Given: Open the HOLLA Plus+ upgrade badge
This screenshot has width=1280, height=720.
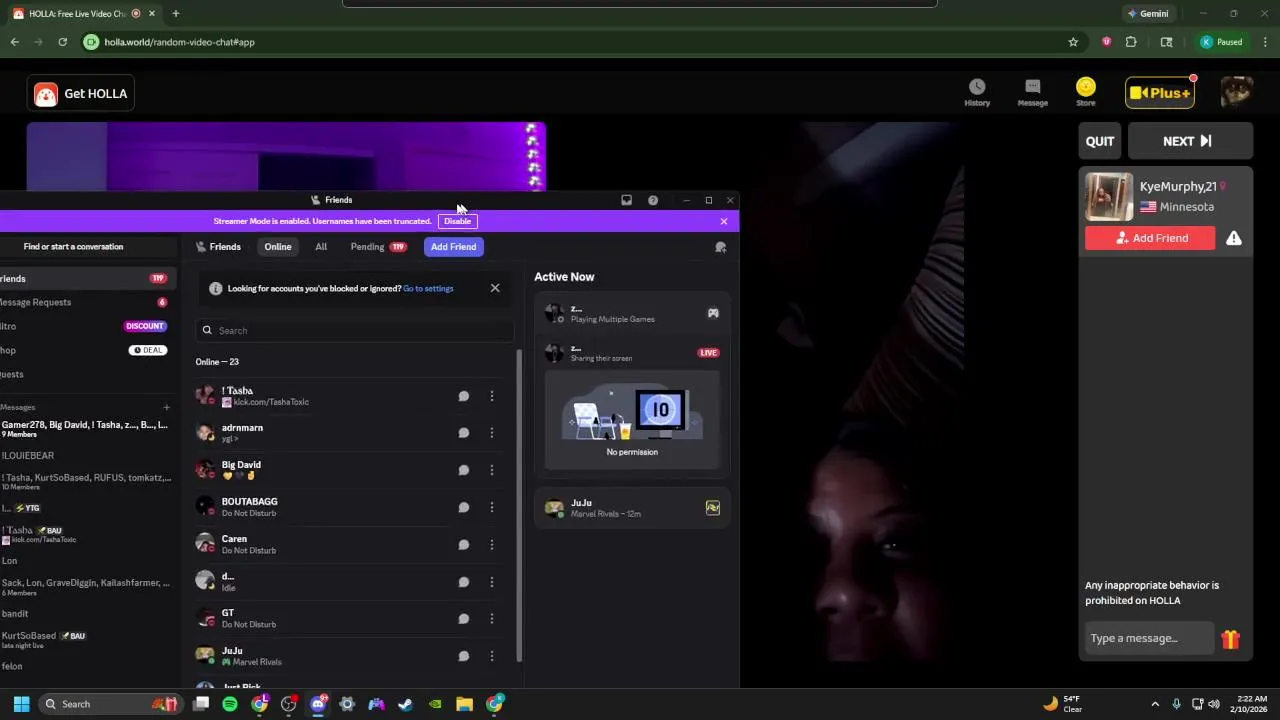Looking at the screenshot, I should tap(1160, 92).
